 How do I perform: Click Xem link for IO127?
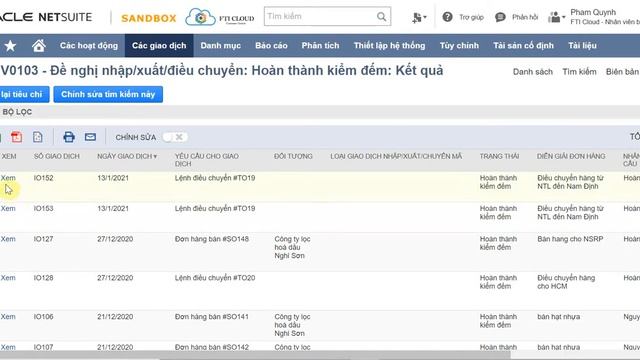pyautogui.click(x=8, y=239)
